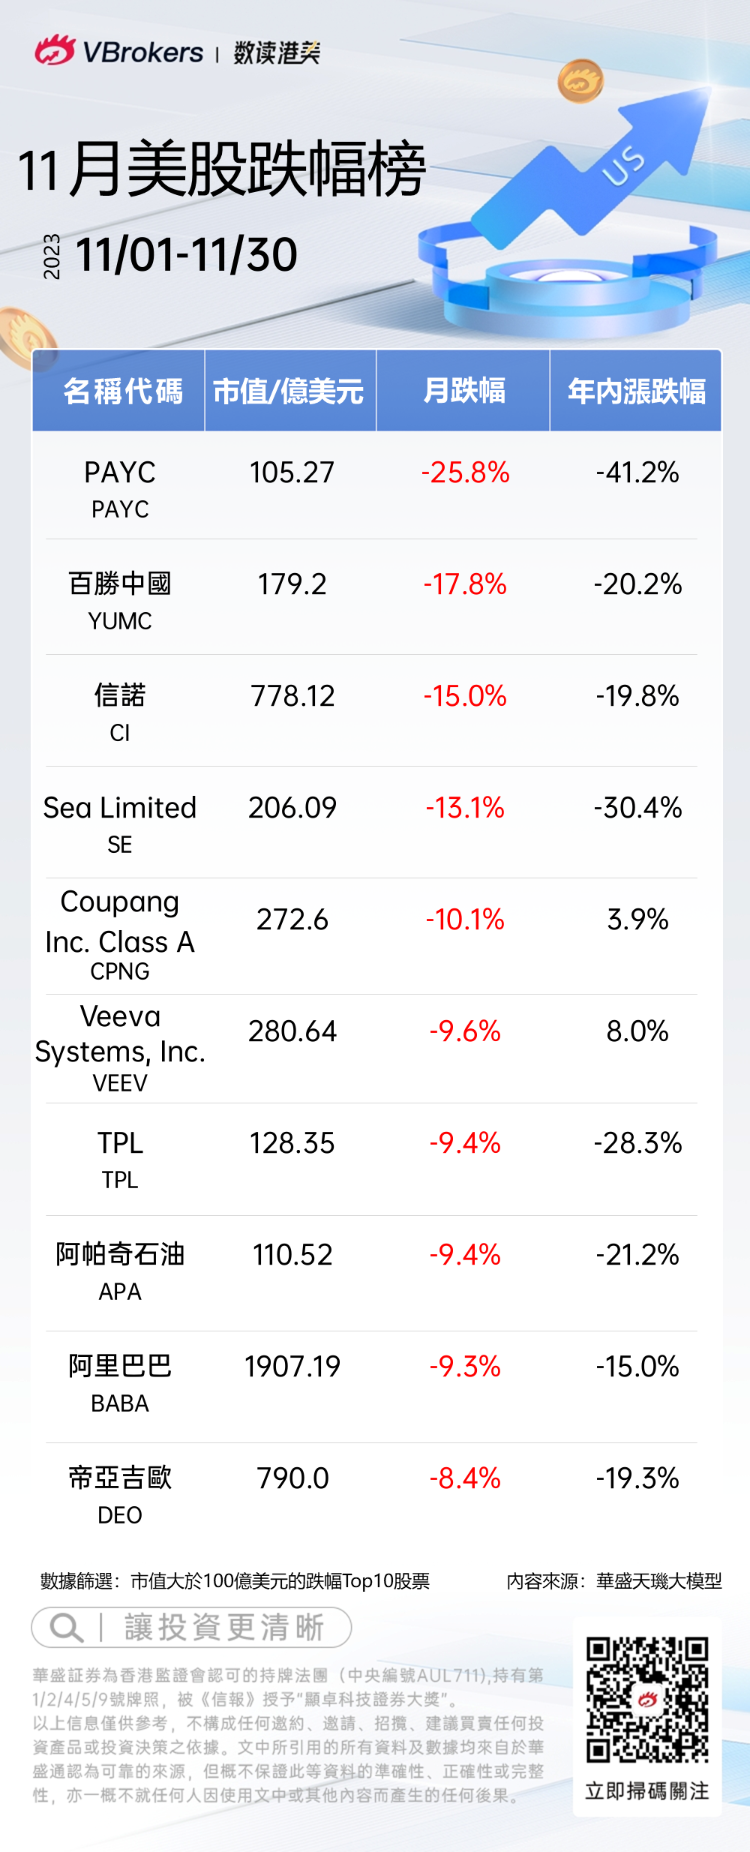Screen dimensions: 750x1852
Task: Open the 百勝中國 YUMC entry
Action: coord(120,599)
